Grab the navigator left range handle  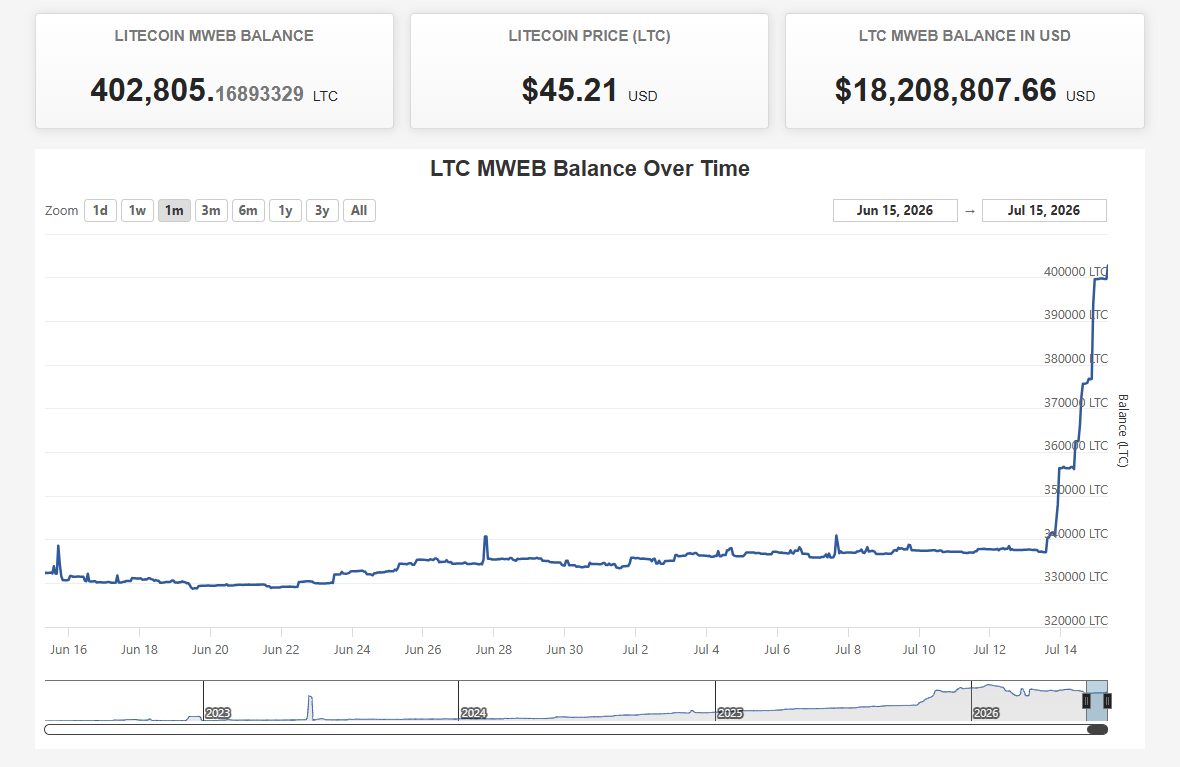pyautogui.click(x=1086, y=701)
